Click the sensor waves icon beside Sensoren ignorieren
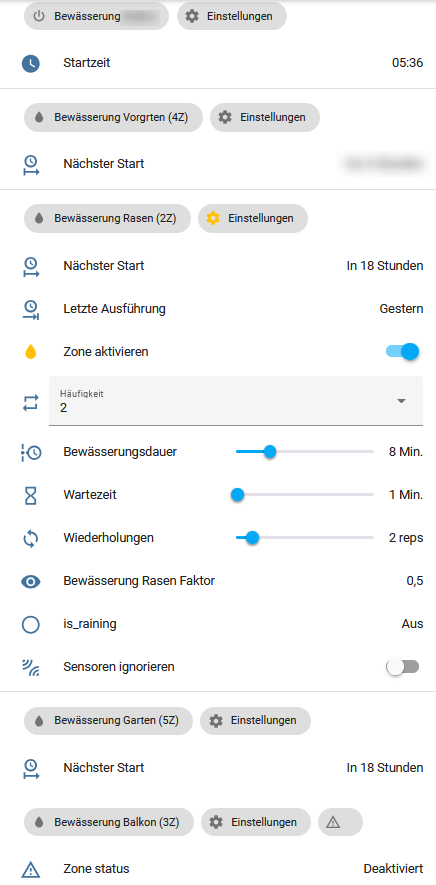Viewport: 436px width, 885px height. click(x=30, y=667)
